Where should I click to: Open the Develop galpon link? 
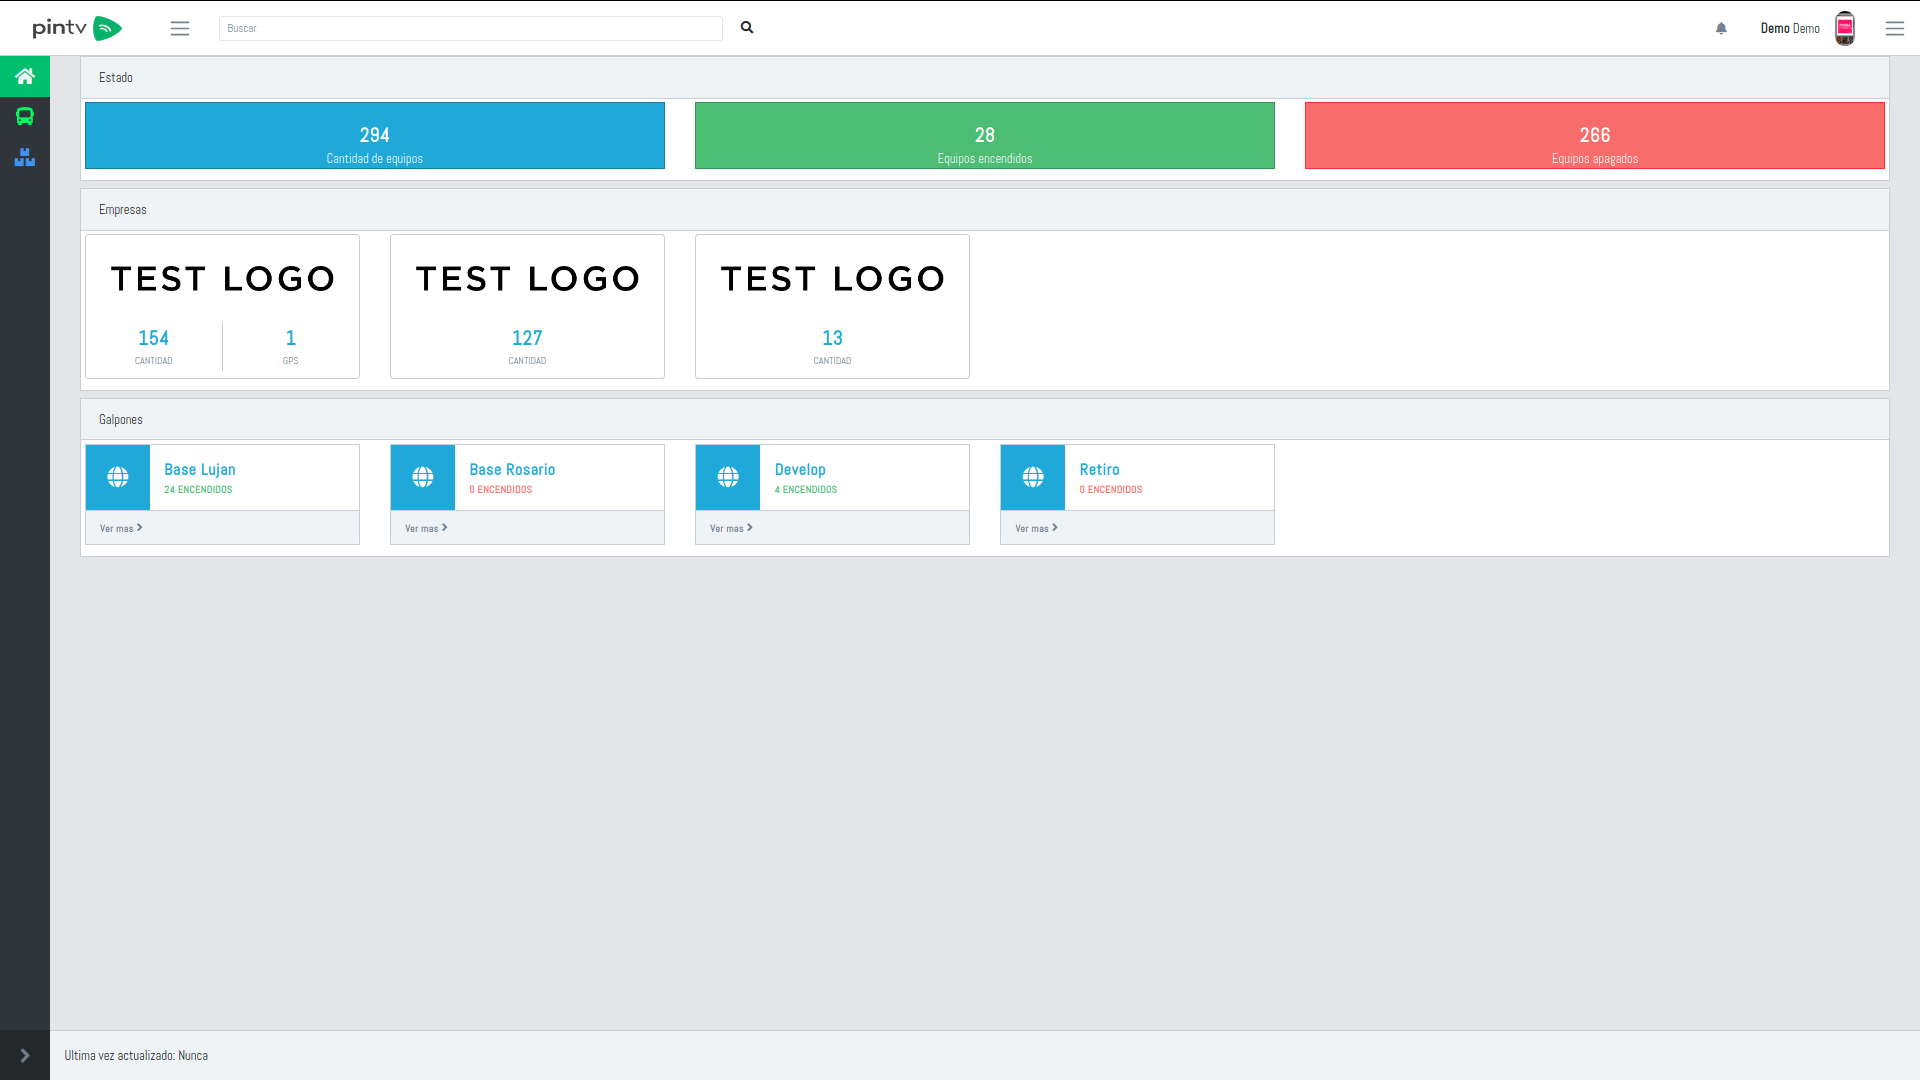(800, 469)
